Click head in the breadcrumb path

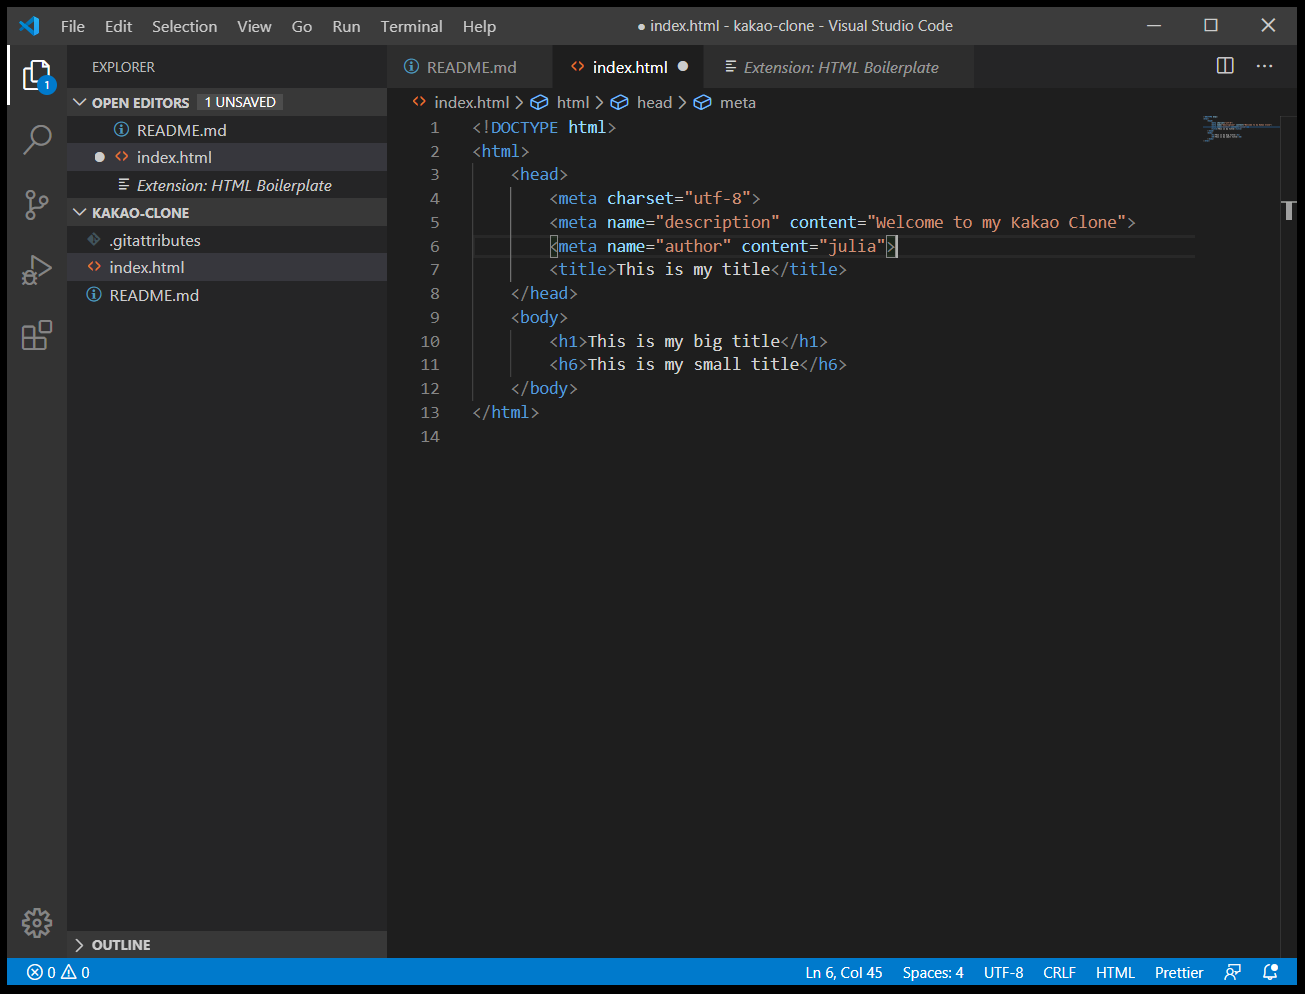point(654,102)
